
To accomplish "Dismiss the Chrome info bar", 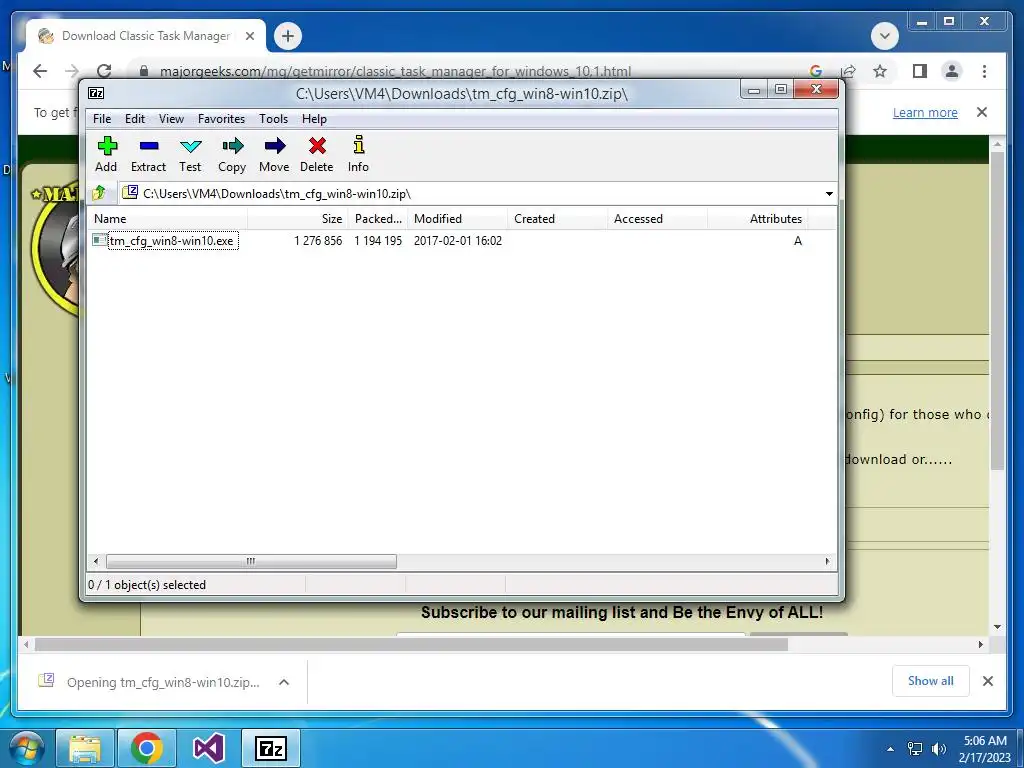I will (x=982, y=112).
